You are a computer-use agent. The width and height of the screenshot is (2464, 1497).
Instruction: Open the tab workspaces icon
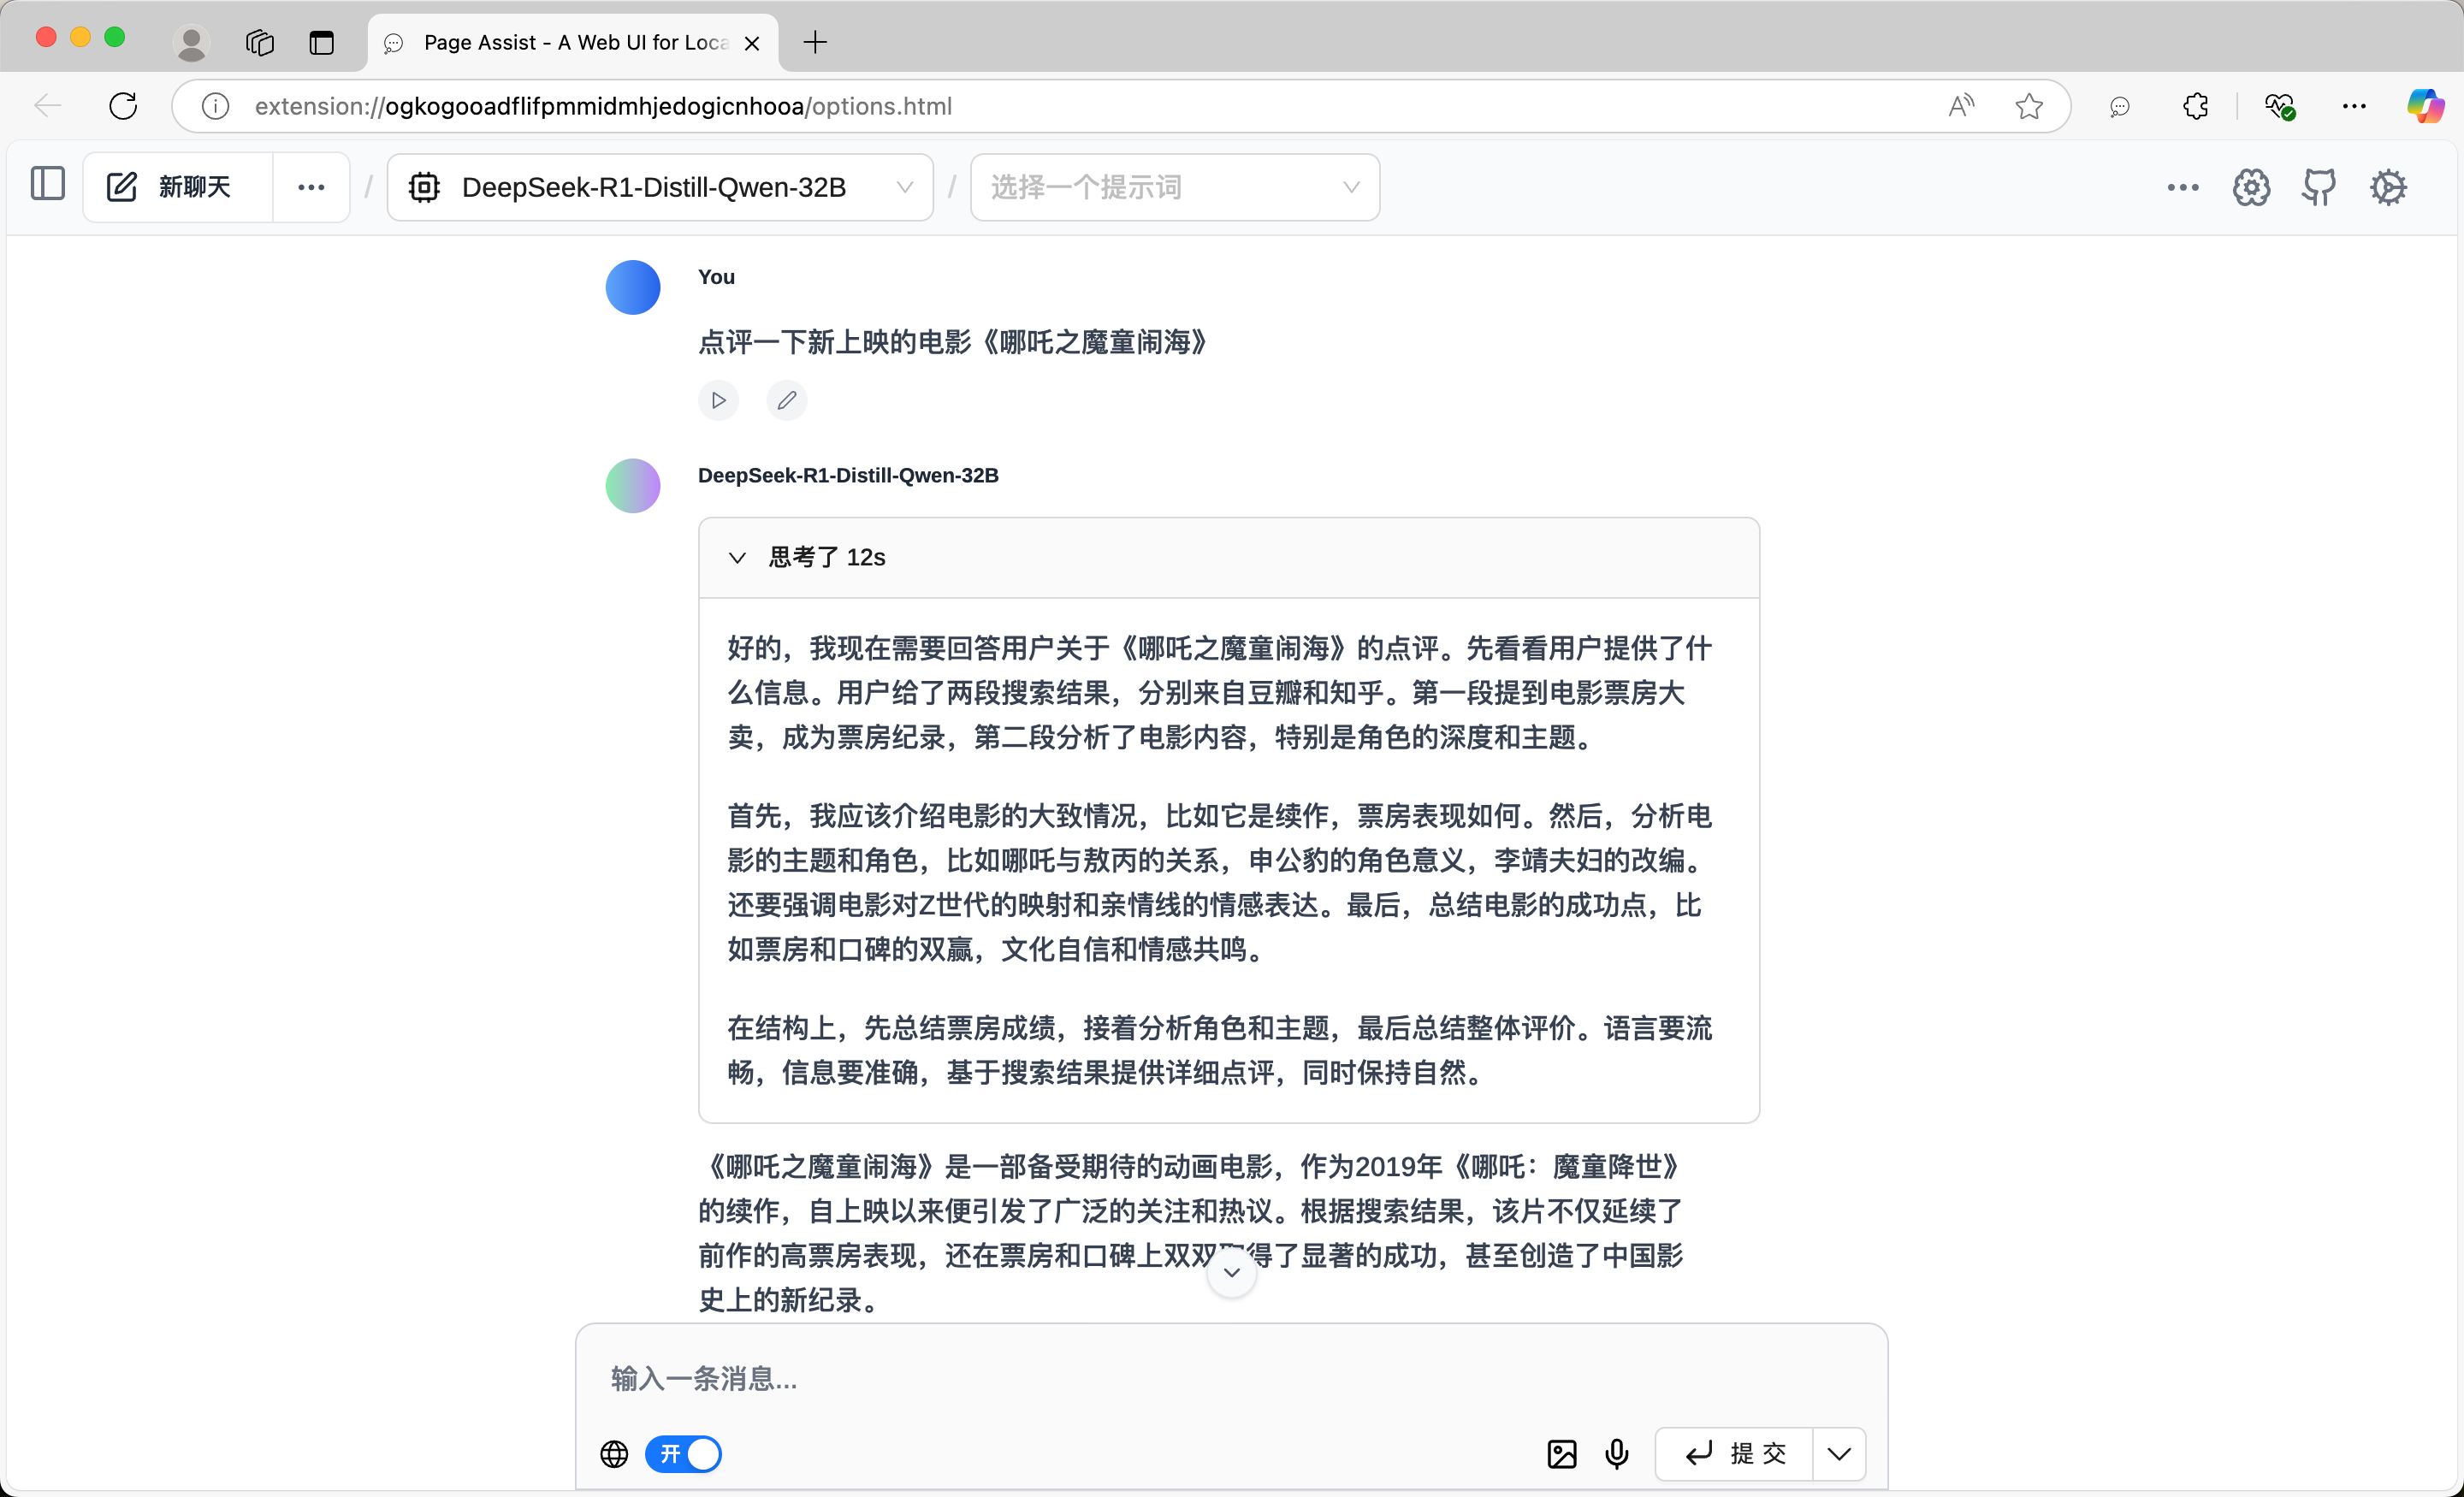(x=259, y=42)
